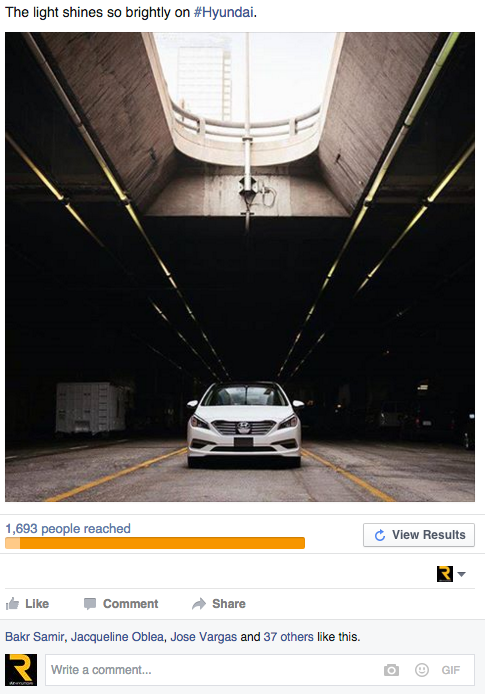Click the #Hyundai hashtag link
Viewport: 485px width, 694px height.
pyautogui.click(x=224, y=12)
